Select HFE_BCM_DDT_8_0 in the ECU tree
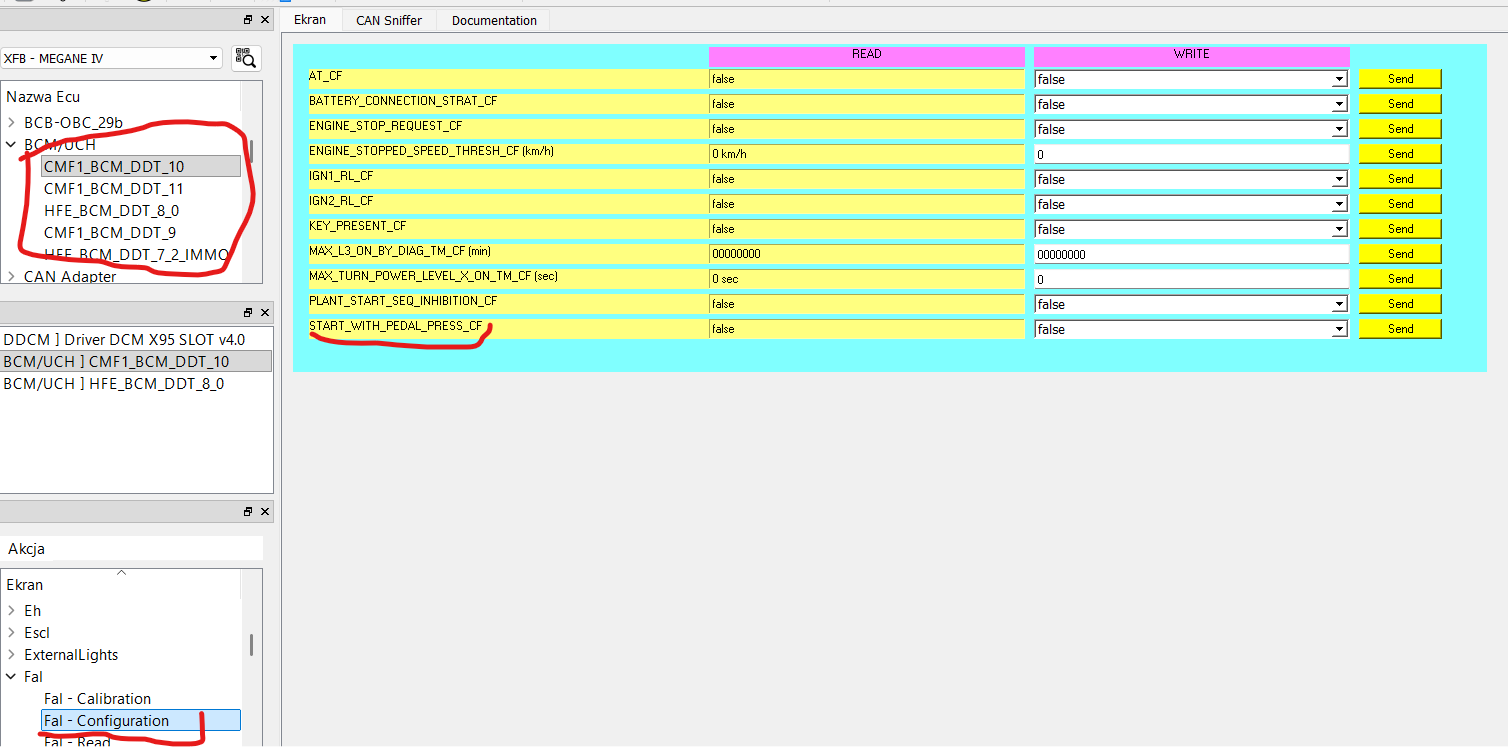The image size is (1508, 748). pos(111,211)
